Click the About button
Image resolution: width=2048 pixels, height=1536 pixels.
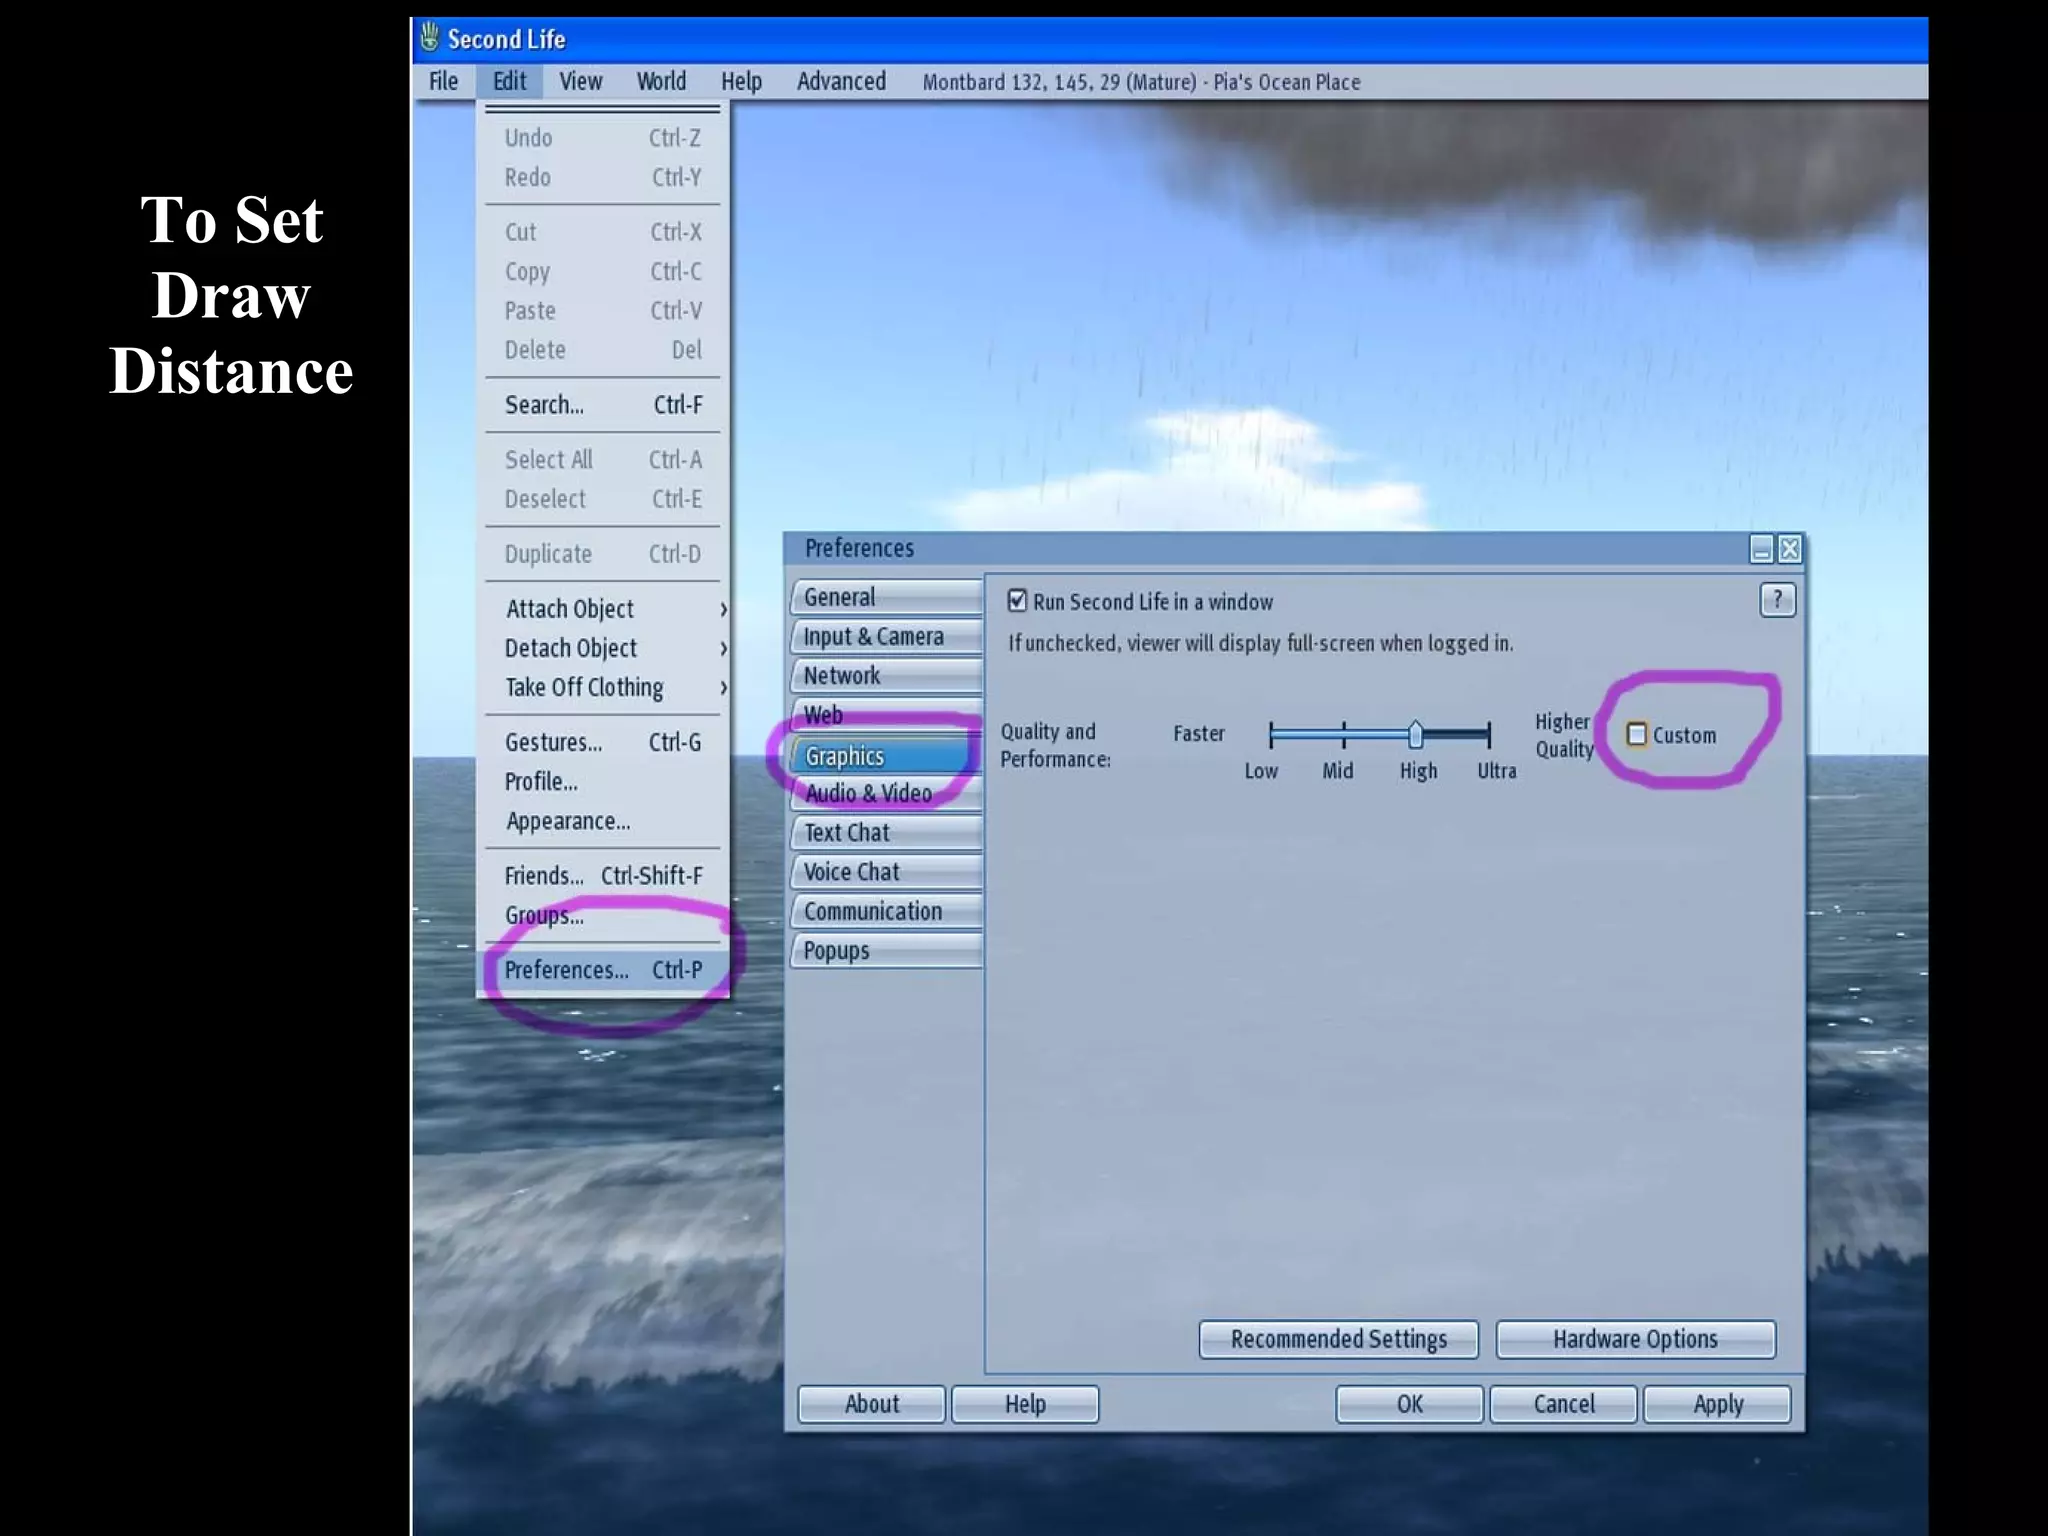click(871, 1404)
